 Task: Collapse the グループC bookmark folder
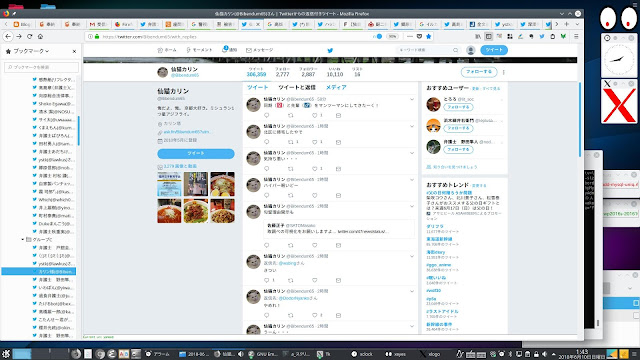(x=22, y=240)
